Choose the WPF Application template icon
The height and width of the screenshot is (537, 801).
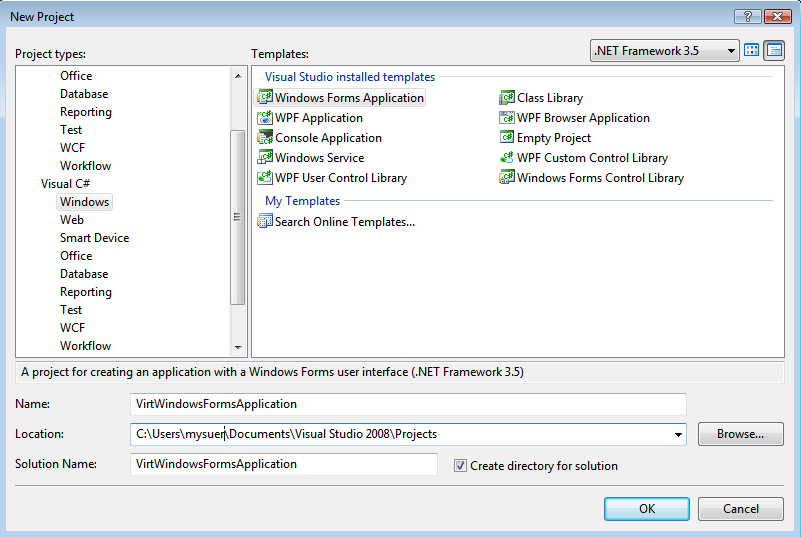pyautogui.click(x=265, y=118)
